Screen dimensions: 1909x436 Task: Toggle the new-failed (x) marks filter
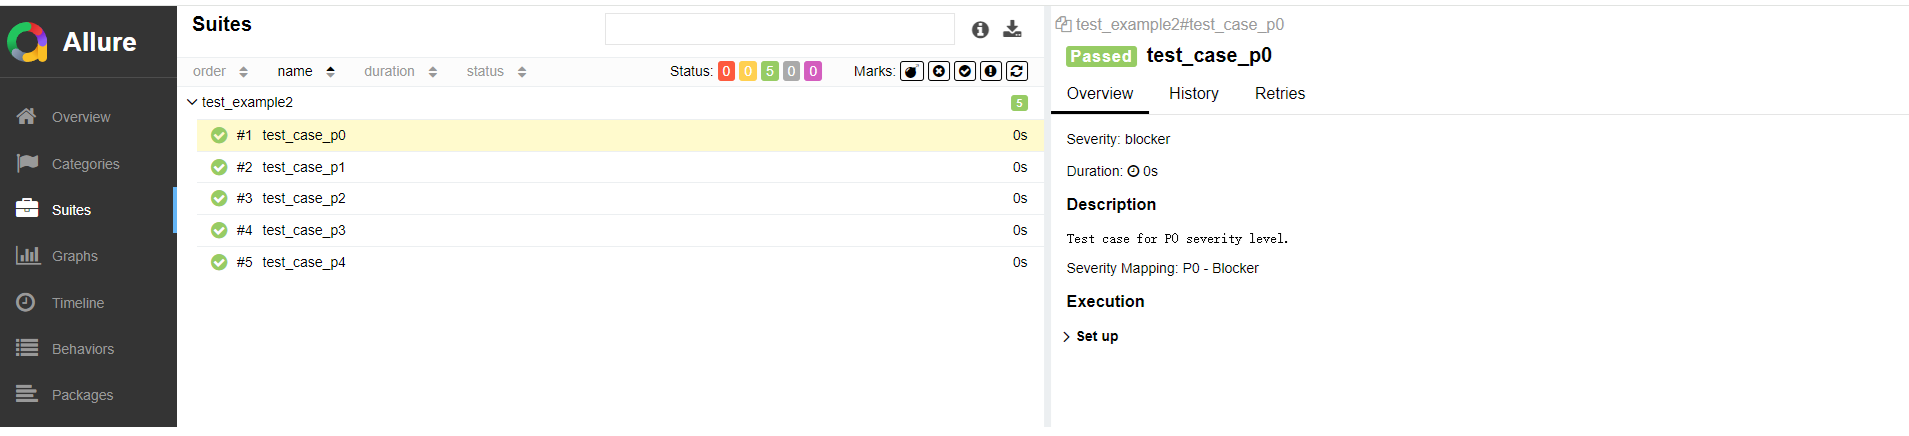click(938, 71)
